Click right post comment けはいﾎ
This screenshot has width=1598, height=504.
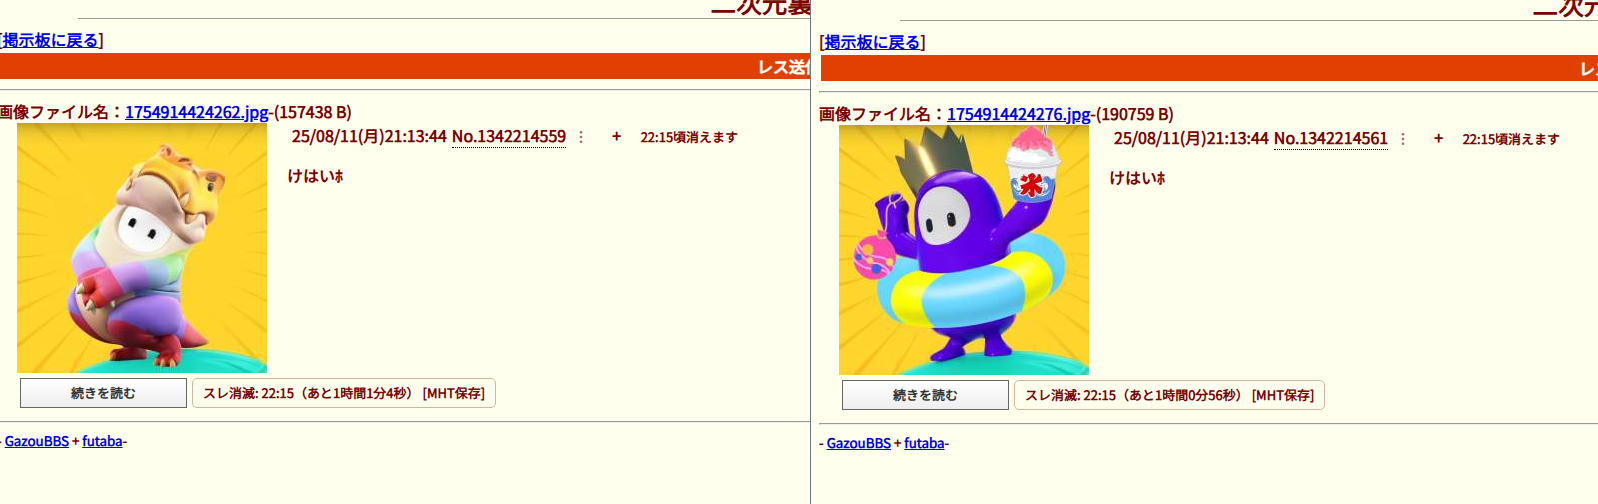pos(1138,178)
